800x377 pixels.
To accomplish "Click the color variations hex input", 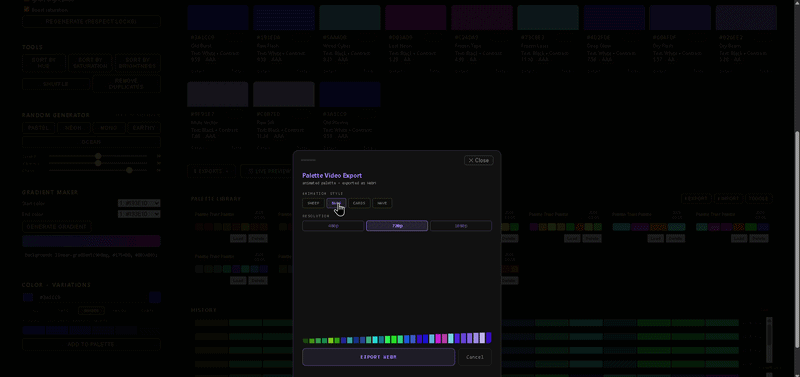I will click(92, 297).
